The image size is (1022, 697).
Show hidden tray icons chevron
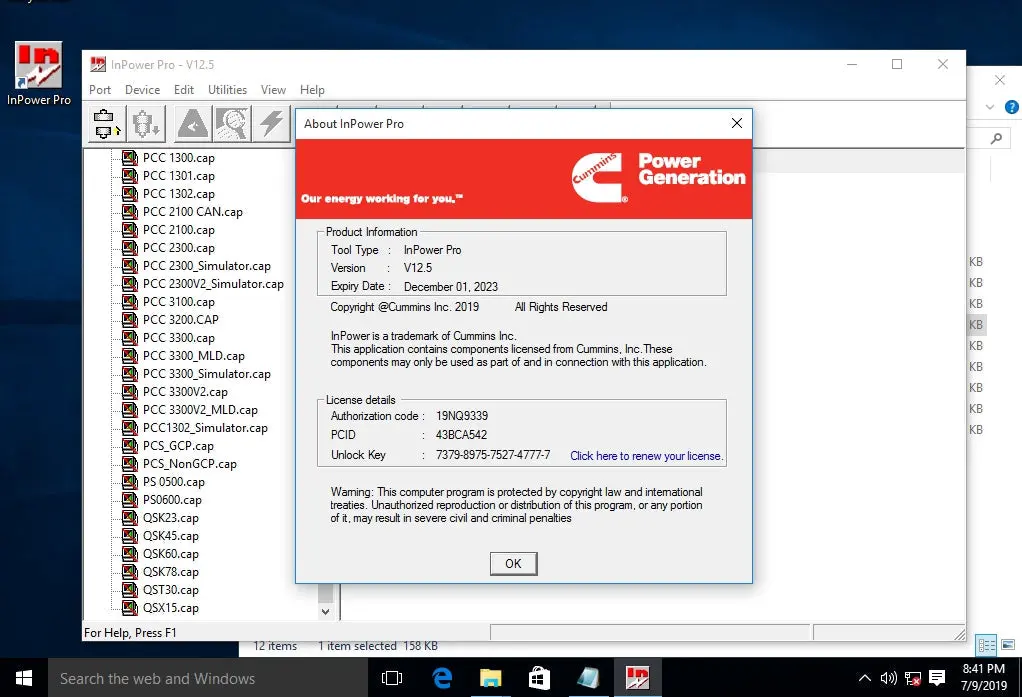coord(865,678)
